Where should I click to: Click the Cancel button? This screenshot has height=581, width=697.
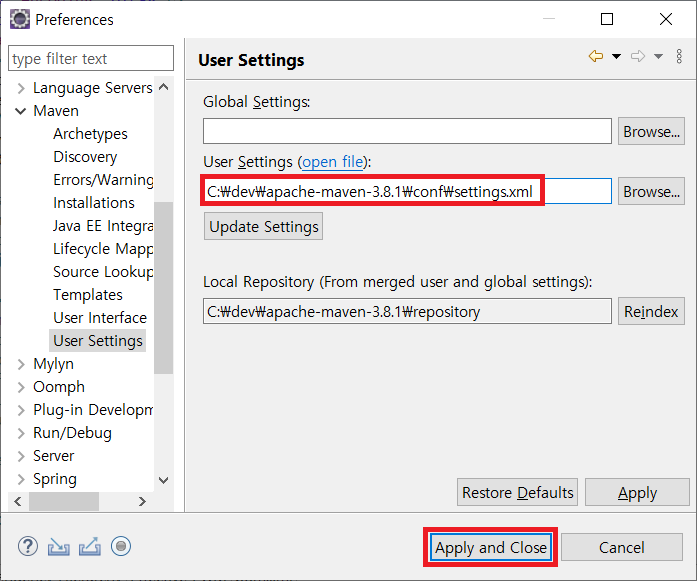pyautogui.click(x=621, y=547)
